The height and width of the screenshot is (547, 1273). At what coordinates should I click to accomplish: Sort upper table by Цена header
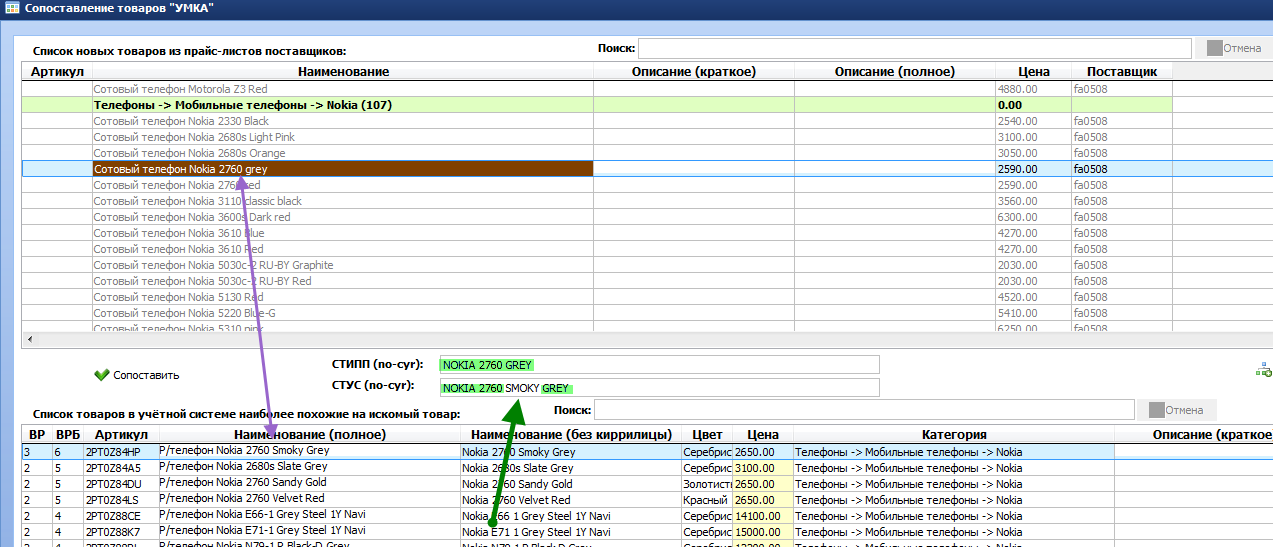pos(1034,72)
